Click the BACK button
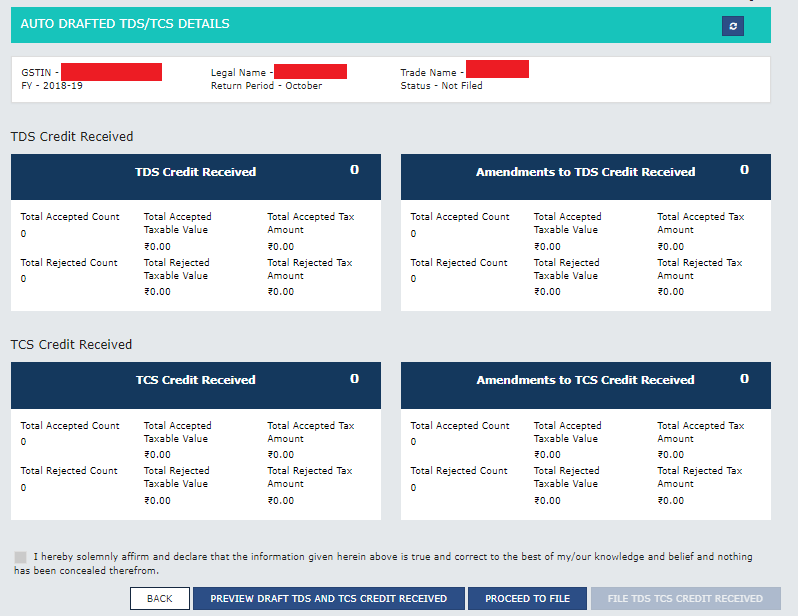The height and width of the screenshot is (616, 798). pyautogui.click(x=159, y=598)
